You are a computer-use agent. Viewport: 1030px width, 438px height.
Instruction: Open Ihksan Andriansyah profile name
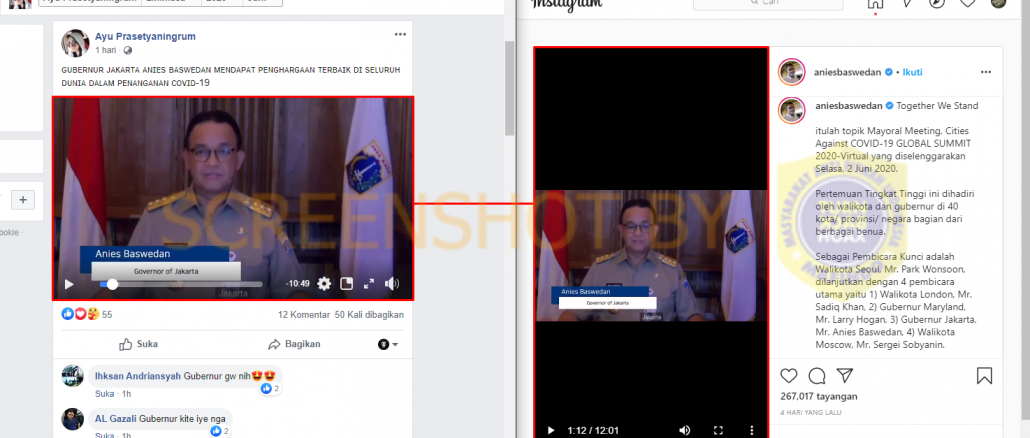136,376
